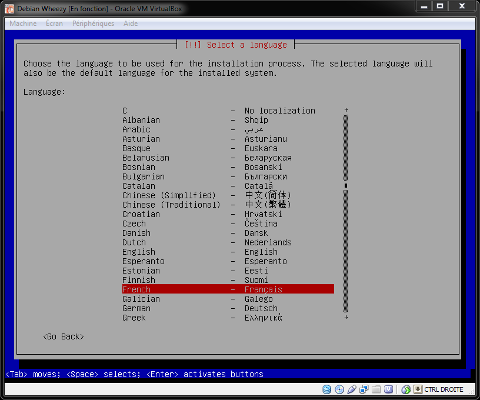Select the C - No localization entry

228,110
